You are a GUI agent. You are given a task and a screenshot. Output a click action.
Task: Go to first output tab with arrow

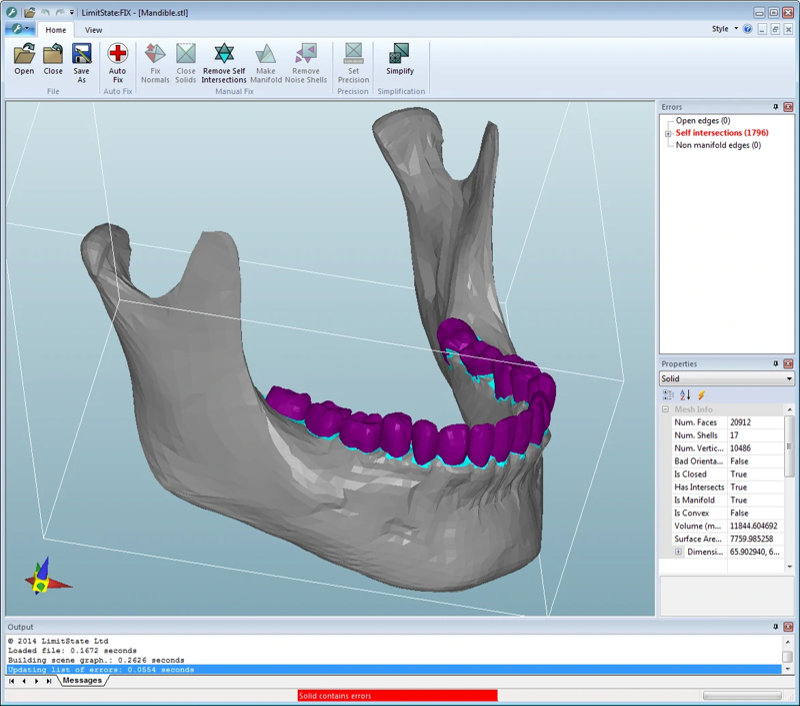[12, 681]
